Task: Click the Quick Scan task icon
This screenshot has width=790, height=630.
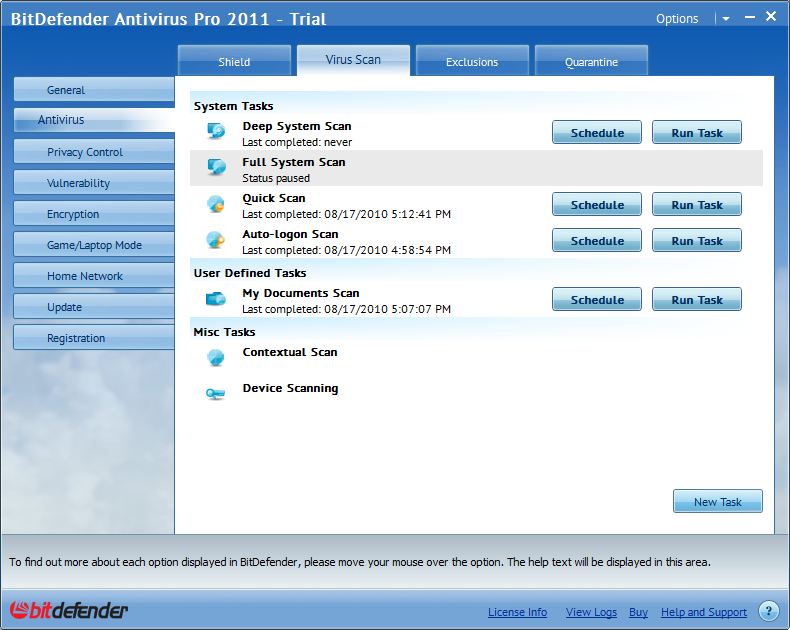Action: click(x=216, y=204)
